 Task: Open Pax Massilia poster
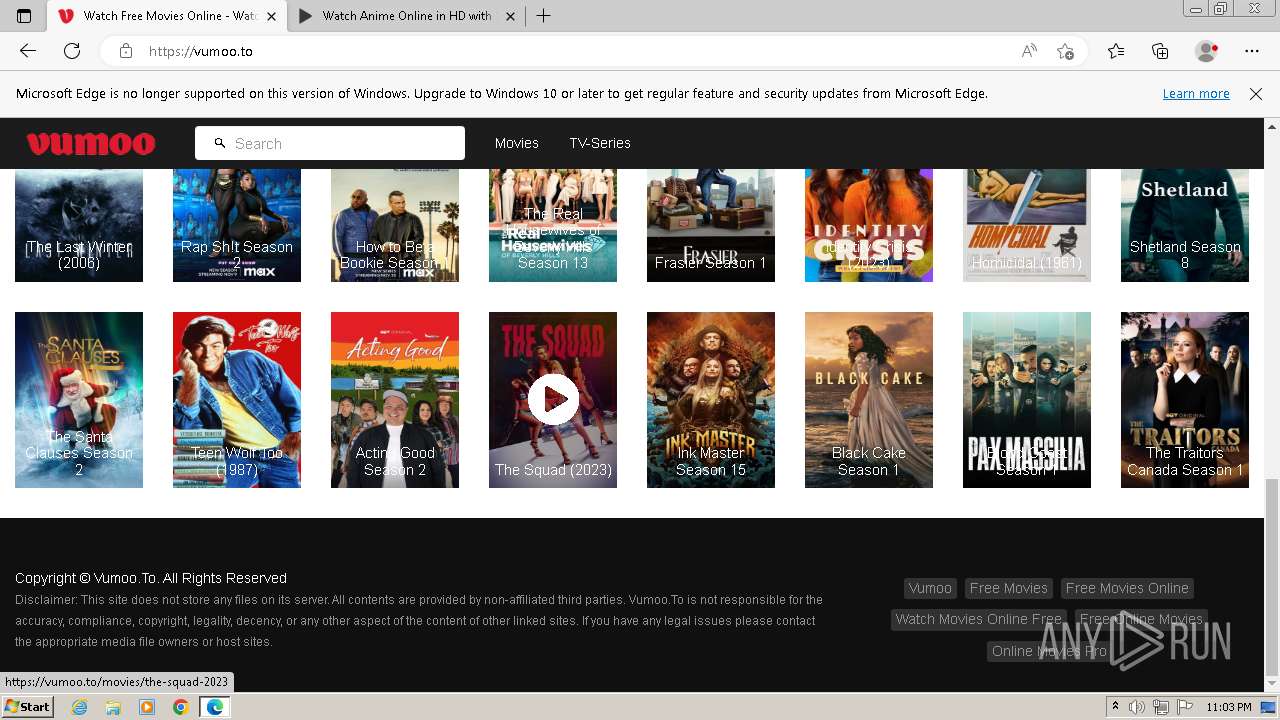pyautogui.click(x=1027, y=400)
